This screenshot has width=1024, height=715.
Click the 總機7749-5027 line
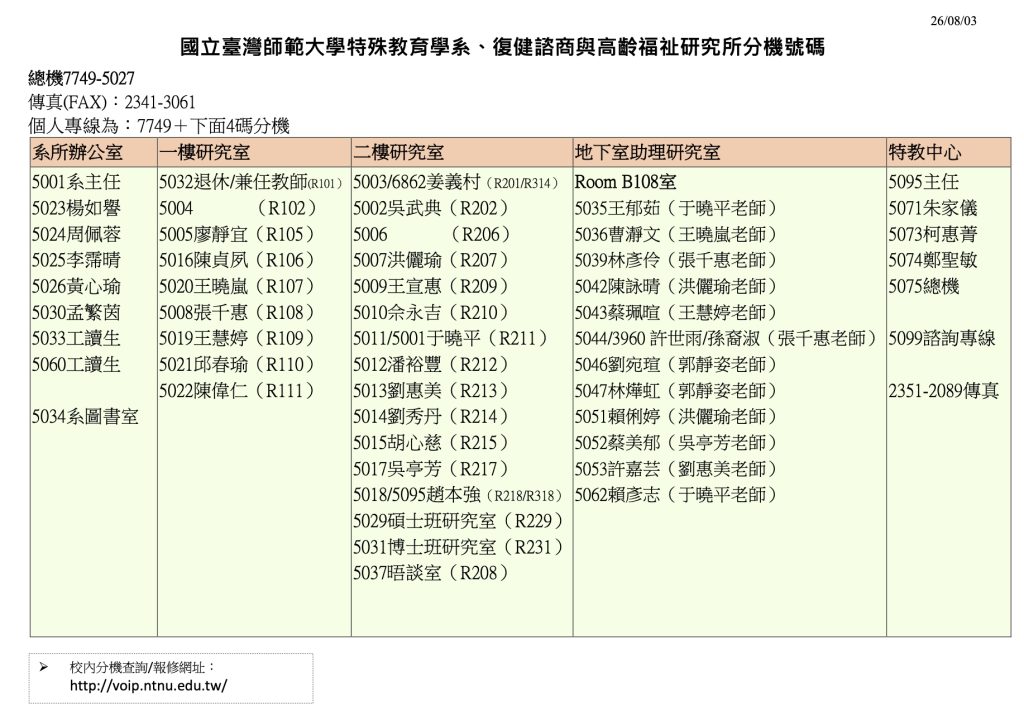(x=82, y=78)
